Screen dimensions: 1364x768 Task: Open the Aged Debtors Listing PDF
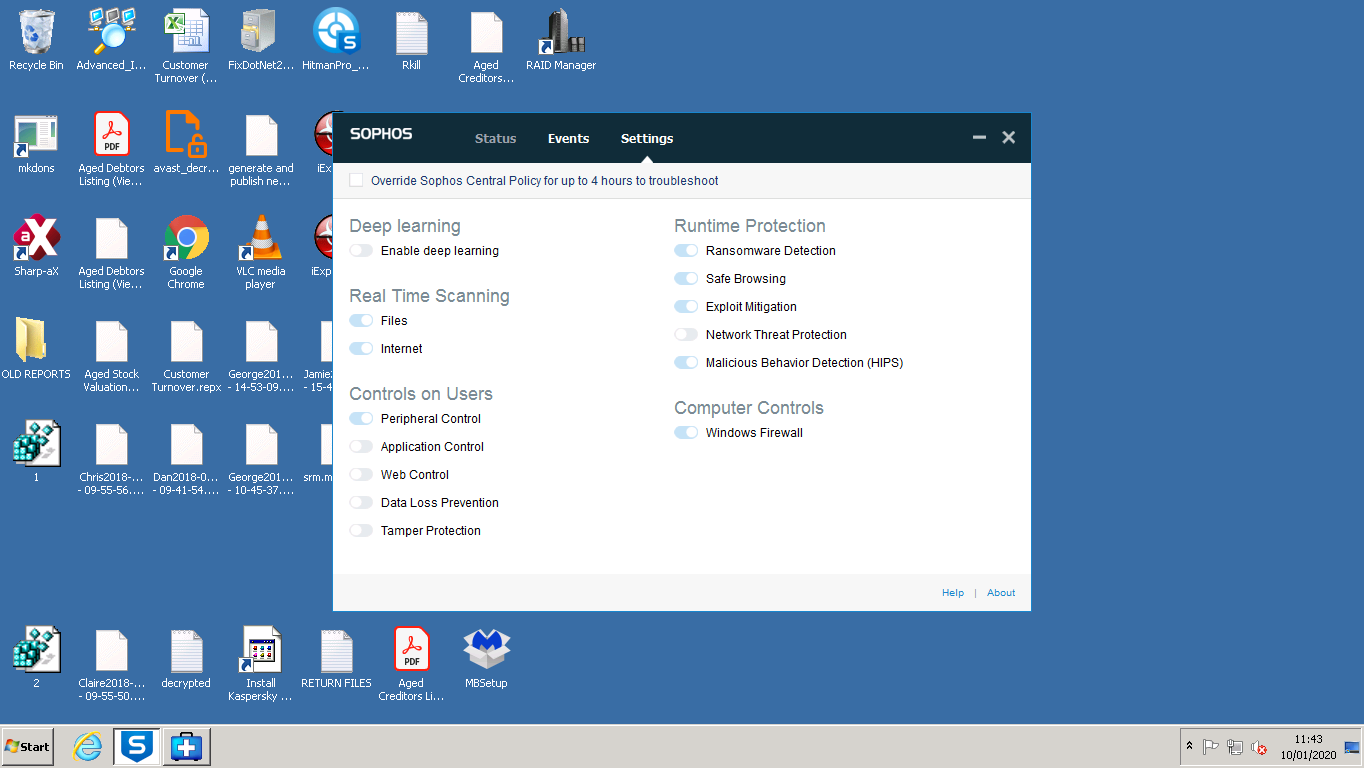[111, 136]
